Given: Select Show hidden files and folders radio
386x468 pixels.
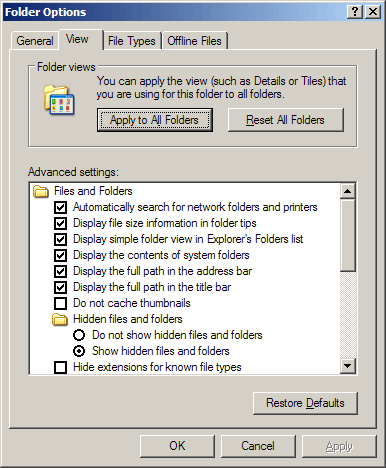Looking at the screenshot, I should pyautogui.click(x=79, y=351).
